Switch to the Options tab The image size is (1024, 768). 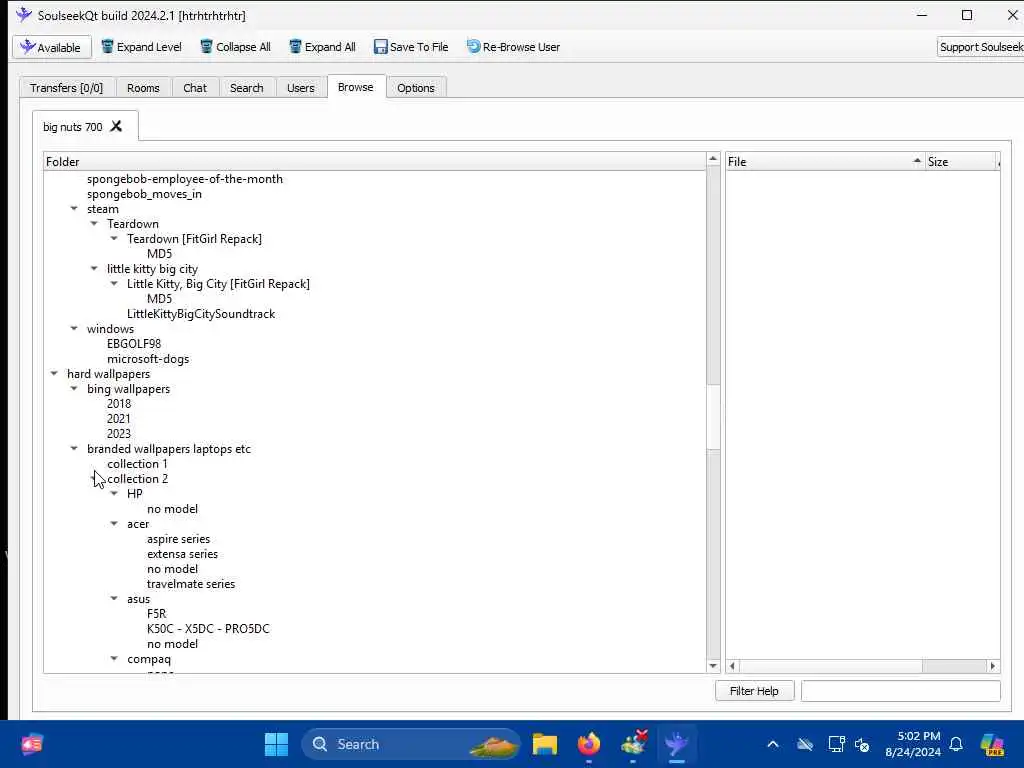click(415, 88)
